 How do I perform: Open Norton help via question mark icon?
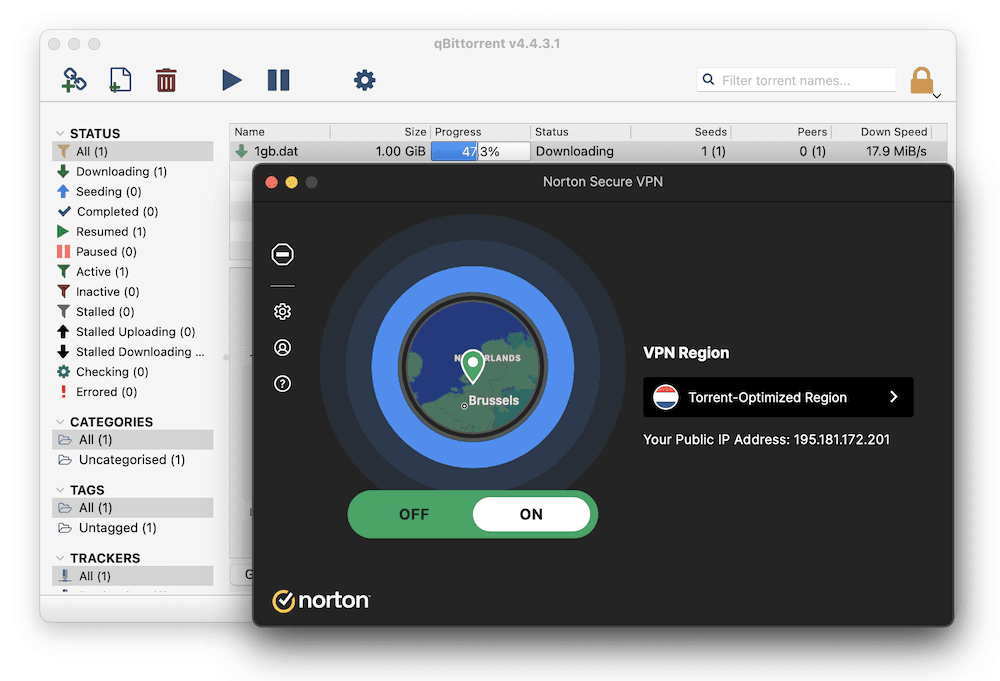[282, 383]
